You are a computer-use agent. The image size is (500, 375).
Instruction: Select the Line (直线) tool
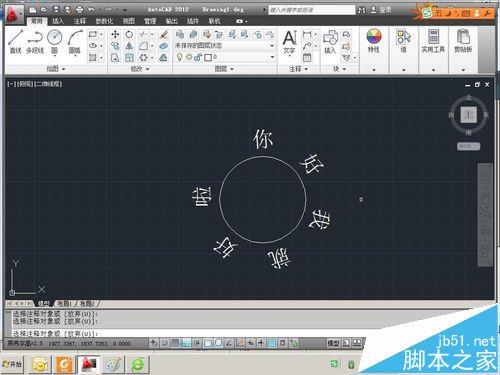coord(16,41)
